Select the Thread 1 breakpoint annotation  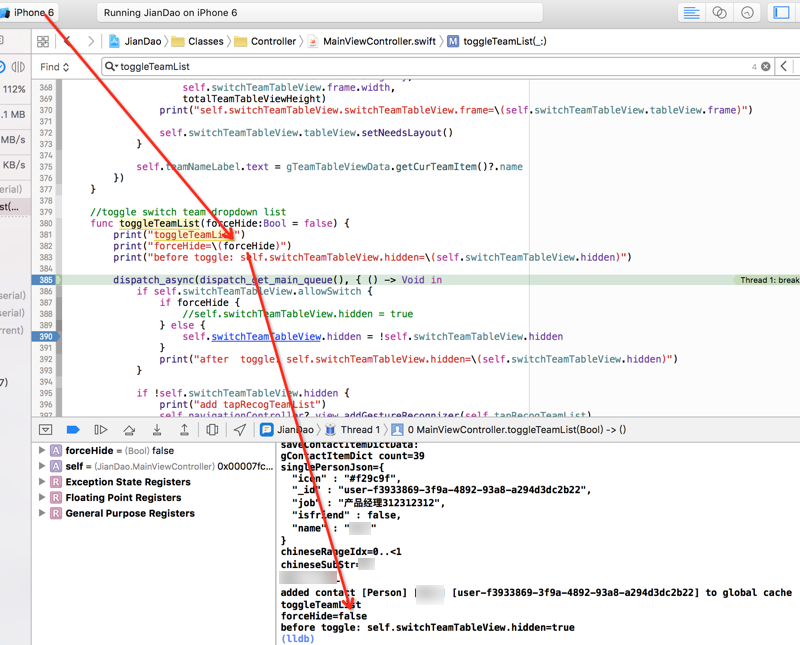tap(769, 280)
